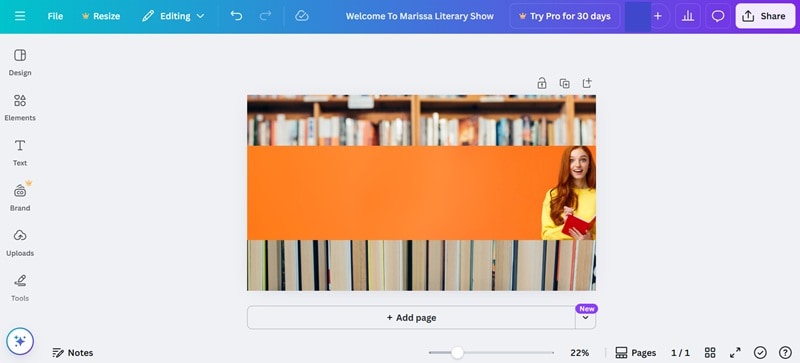Open the 22% zoom level menu
Image resolution: width=800 pixels, height=363 pixels.
coord(580,353)
